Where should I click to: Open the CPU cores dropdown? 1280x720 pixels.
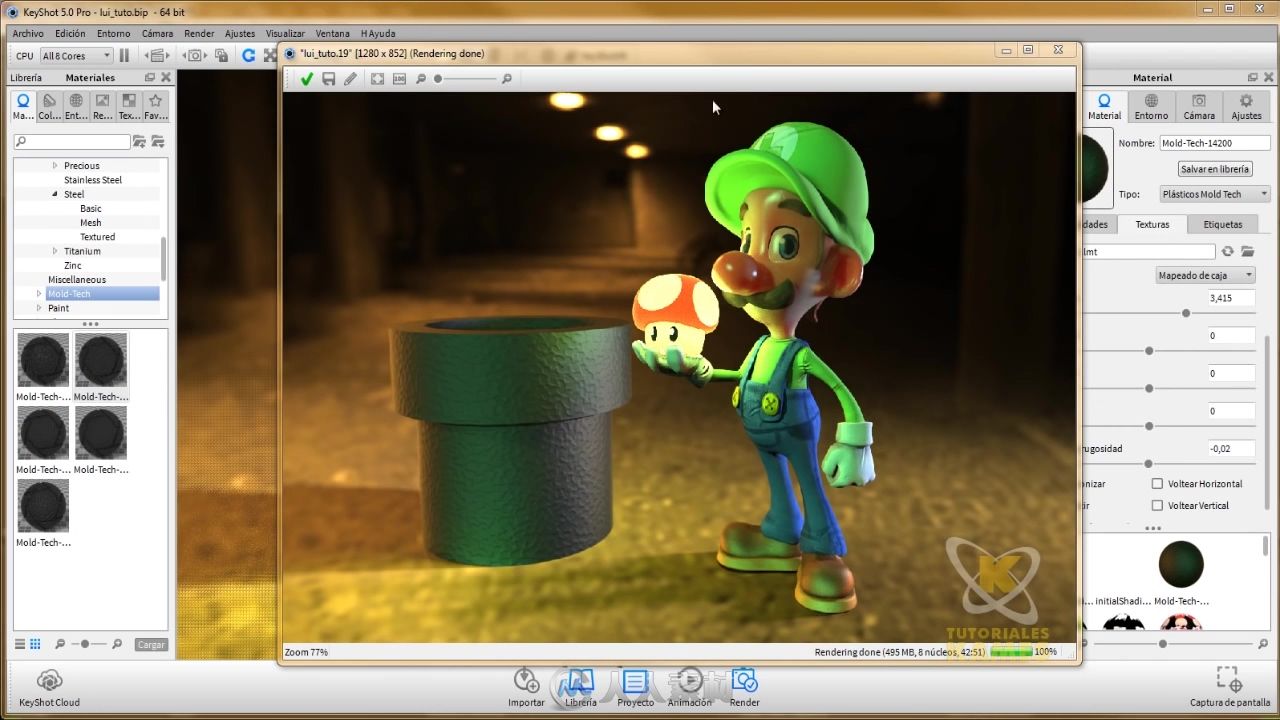tap(77, 56)
